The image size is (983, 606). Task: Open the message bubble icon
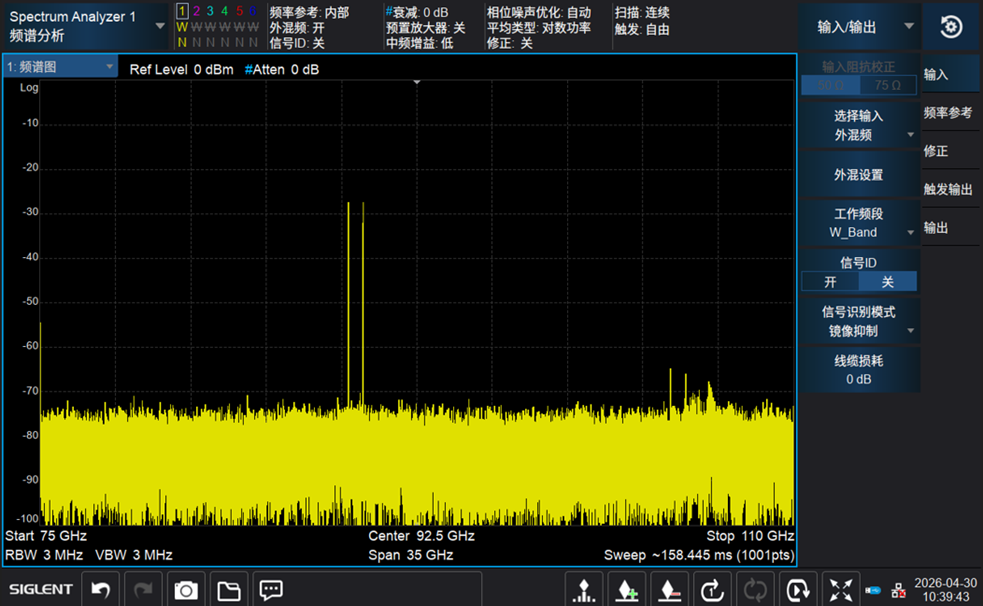(271, 590)
